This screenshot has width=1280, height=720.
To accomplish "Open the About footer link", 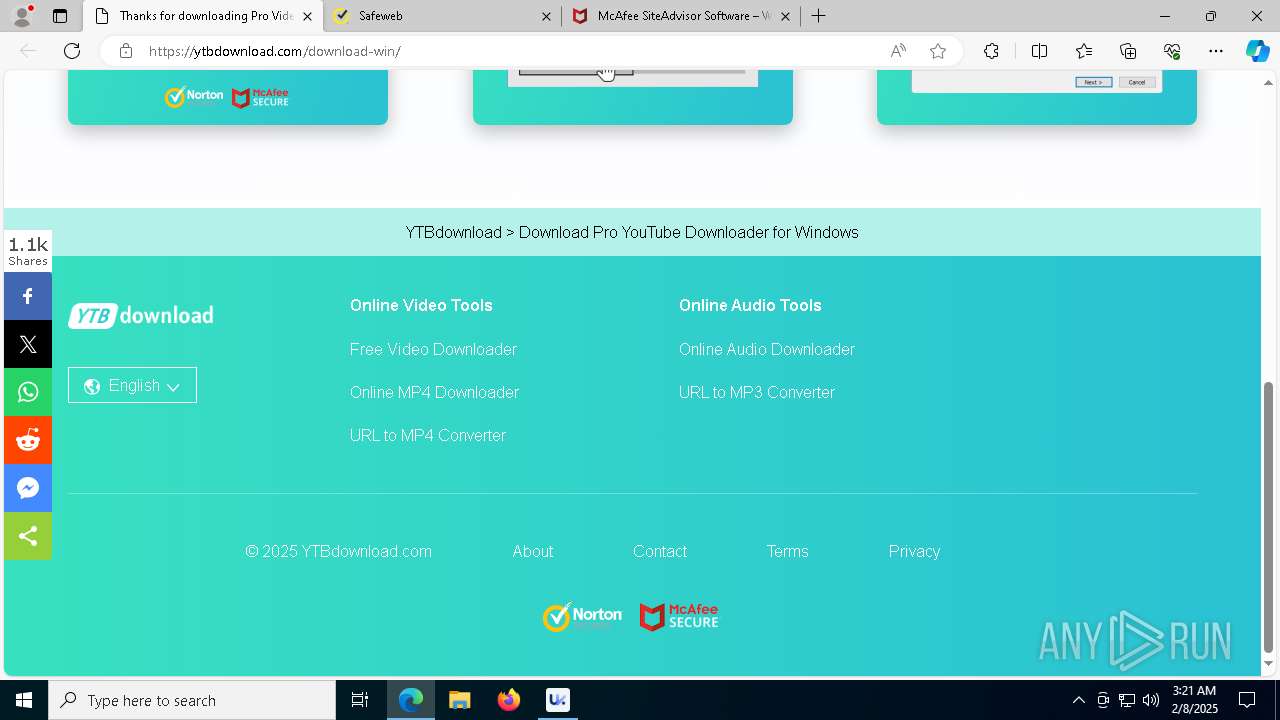I will (x=533, y=551).
